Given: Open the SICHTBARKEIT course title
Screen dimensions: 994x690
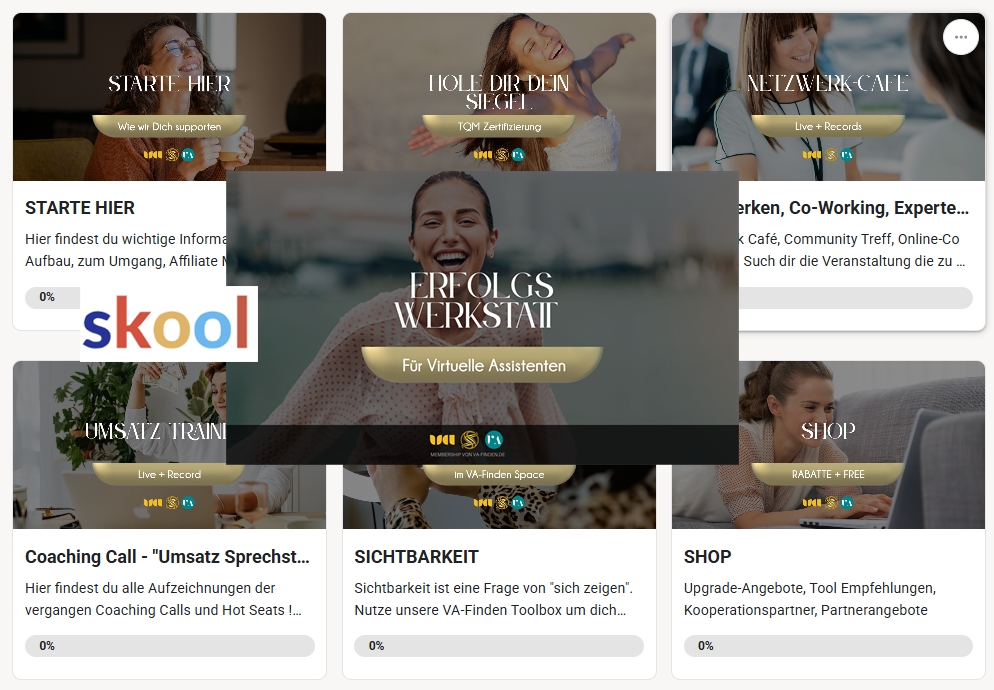Looking at the screenshot, I should (x=416, y=557).
